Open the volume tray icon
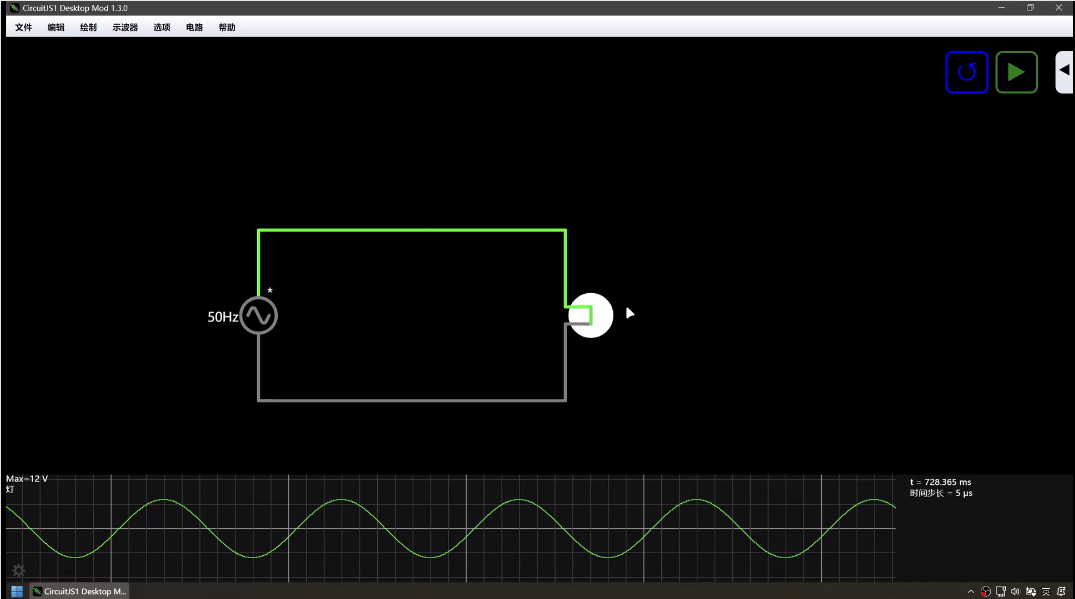 (x=1015, y=591)
